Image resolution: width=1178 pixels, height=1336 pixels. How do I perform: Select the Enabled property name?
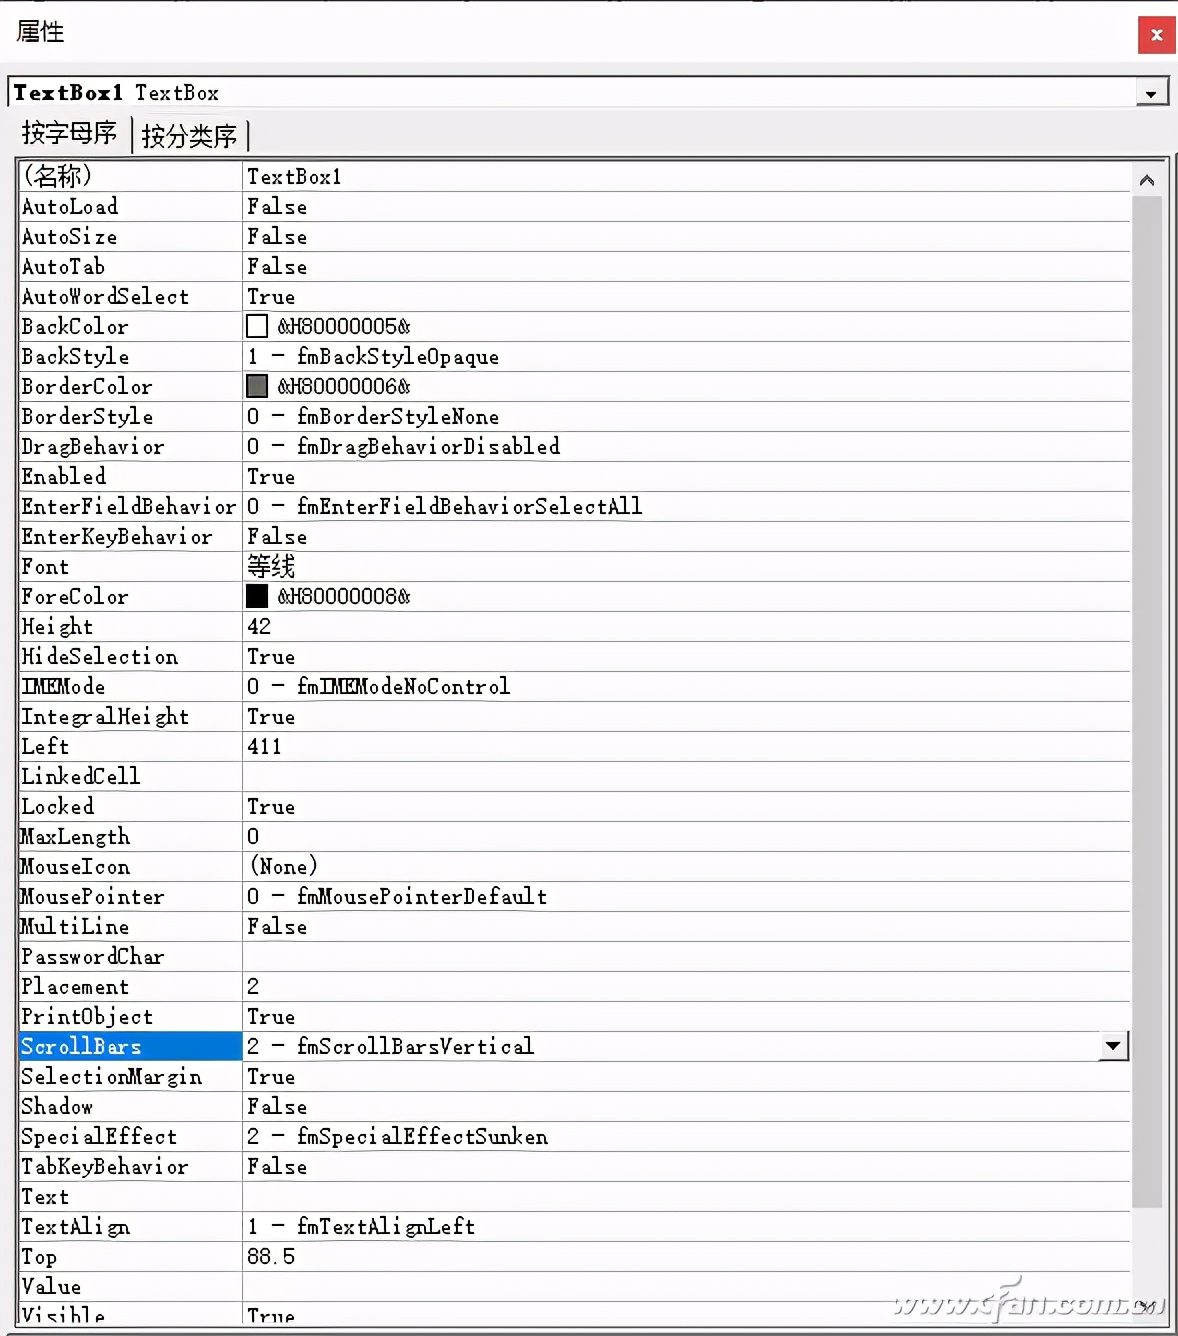63,476
